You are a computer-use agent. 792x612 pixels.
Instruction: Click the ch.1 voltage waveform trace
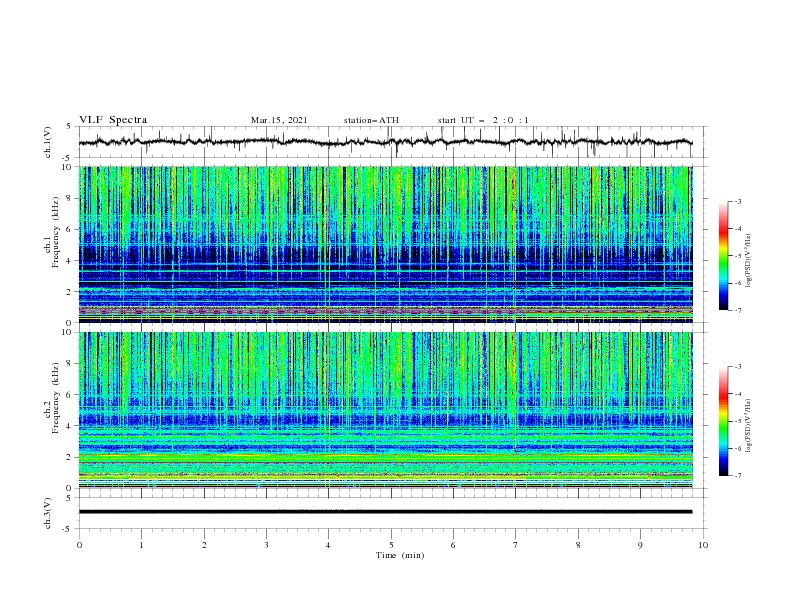pyautogui.click(x=385, y=142)
